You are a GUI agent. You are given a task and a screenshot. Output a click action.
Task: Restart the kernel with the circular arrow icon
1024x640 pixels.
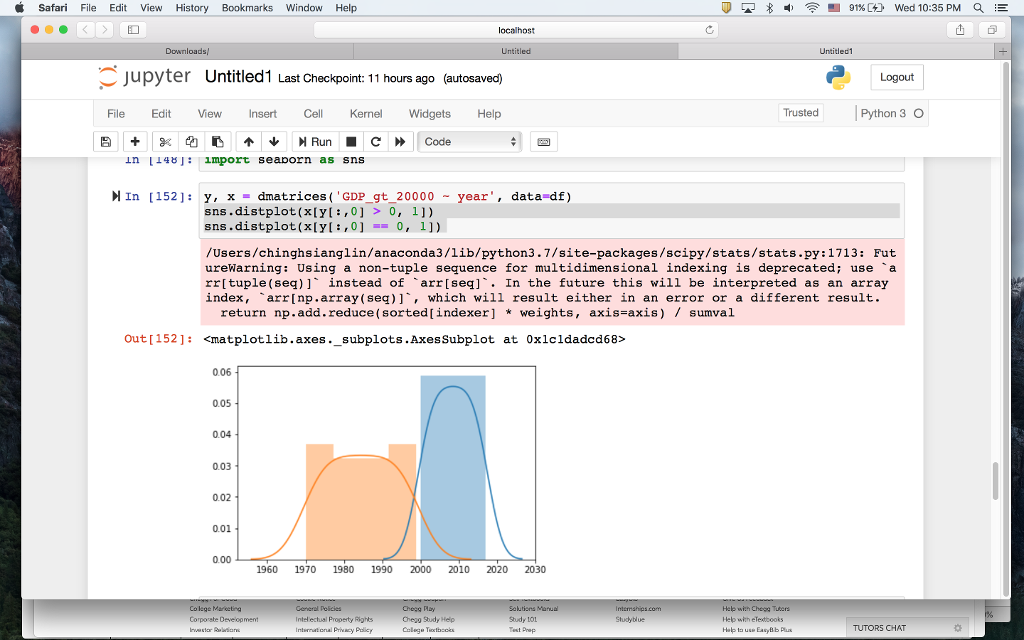click(376, 142)
